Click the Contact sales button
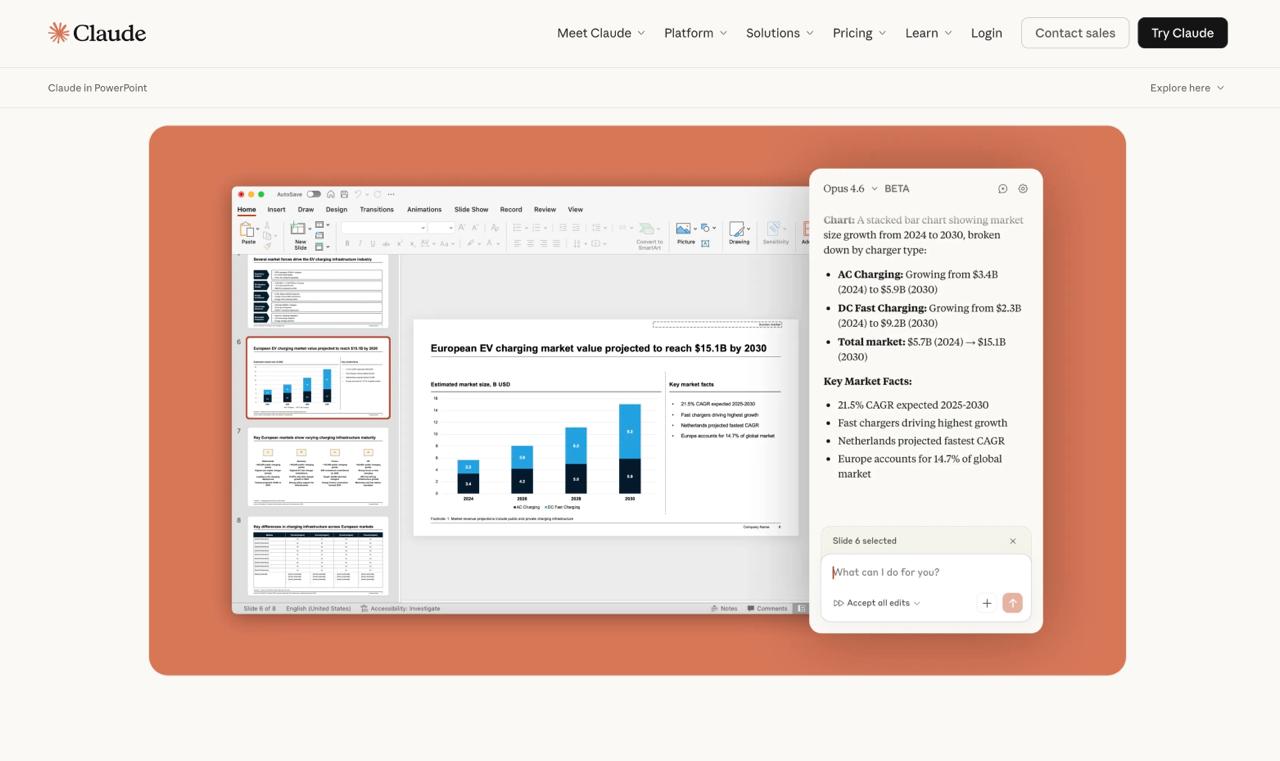Image resolution: width=1280 pixels, height=761 pixels. (1075, 33)
